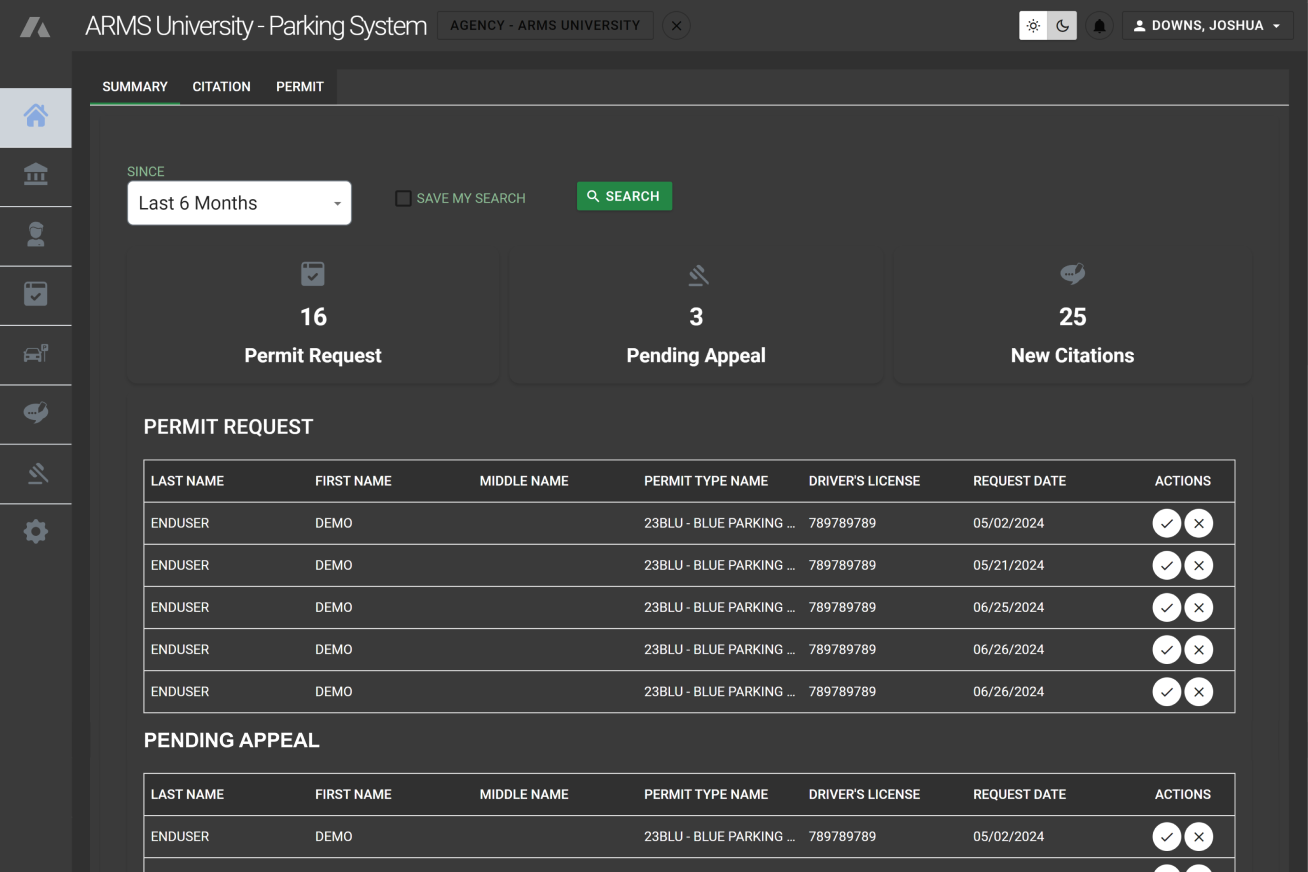Clear the agency filter with X button
Image resolution: width=1308 pixels, height=872 pixels.
pos(676,26)
